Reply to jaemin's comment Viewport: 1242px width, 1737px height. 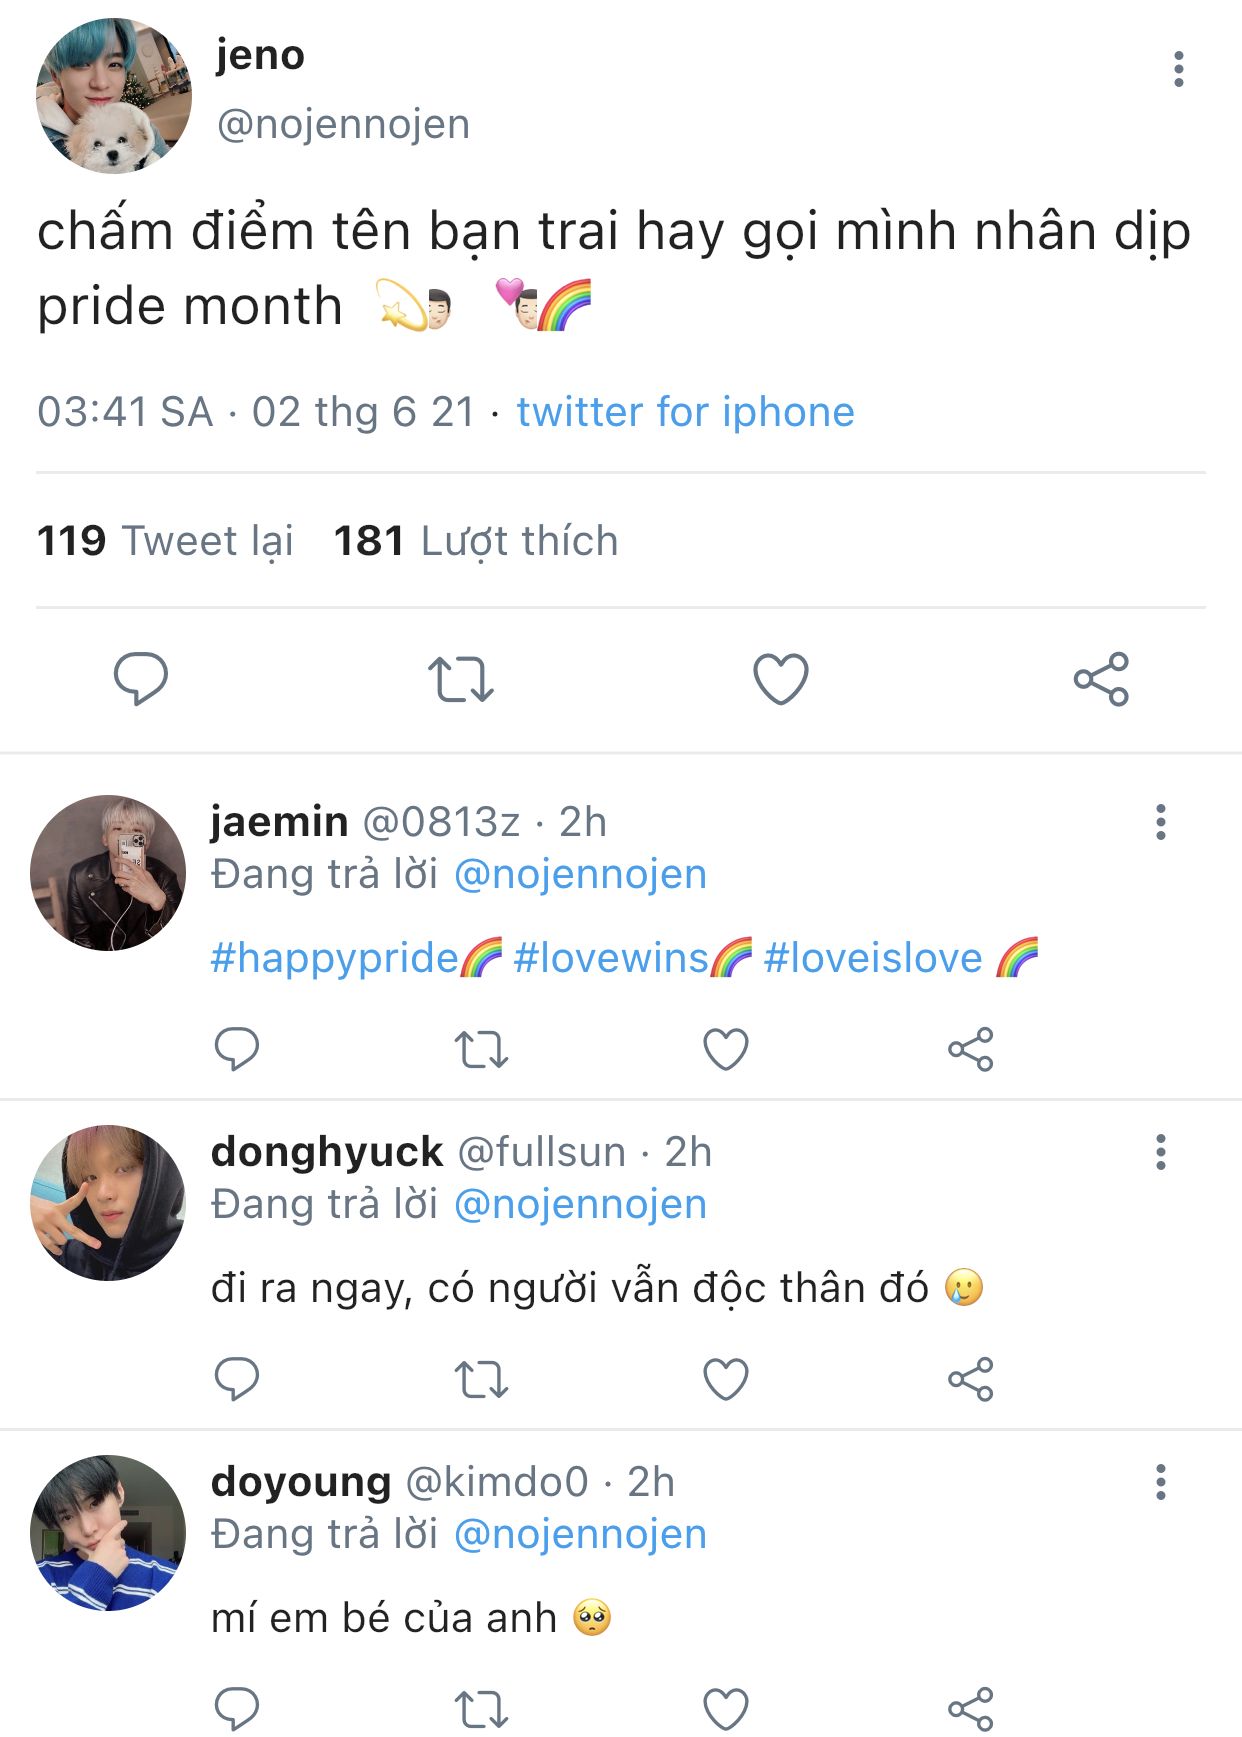[x=237, y=1049]
